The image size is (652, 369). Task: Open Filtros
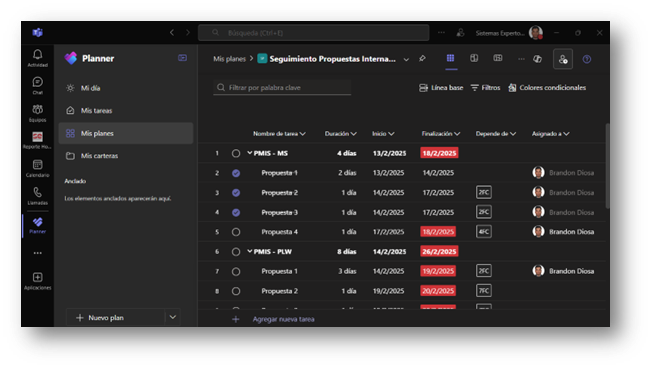[x=485, y=88]
